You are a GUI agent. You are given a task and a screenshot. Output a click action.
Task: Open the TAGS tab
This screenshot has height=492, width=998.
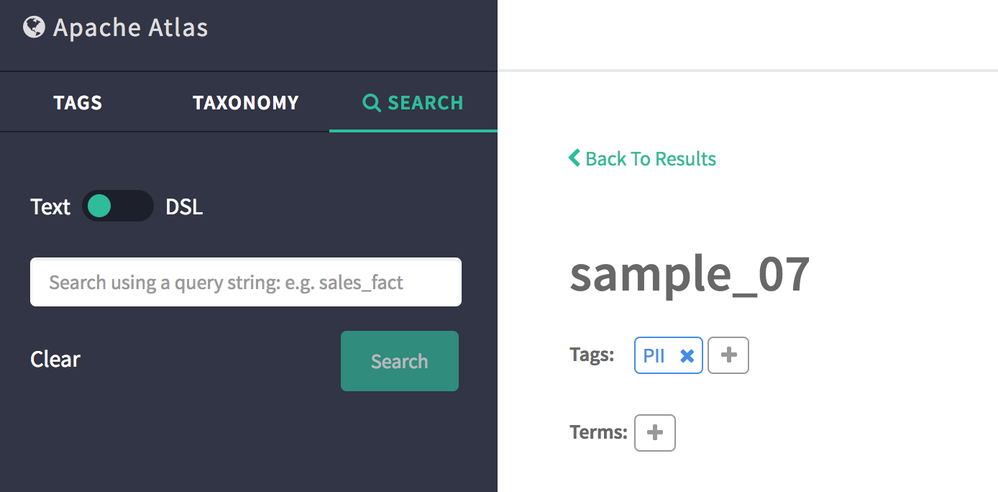tap(78, 103)
